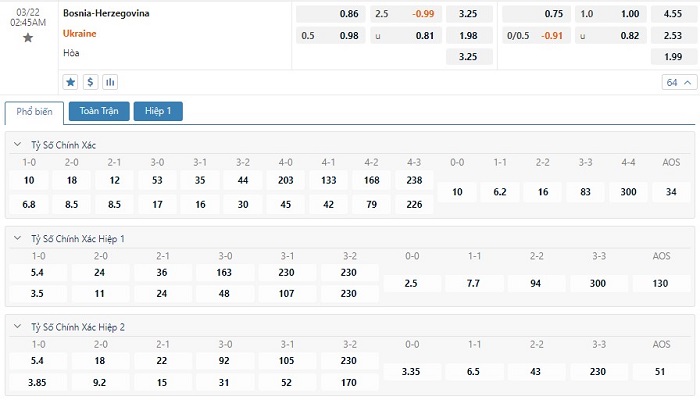The width and height of the screenshot is (700, 400).
Task: Open the bar chart statistics icon
Action: coord(109,82)
